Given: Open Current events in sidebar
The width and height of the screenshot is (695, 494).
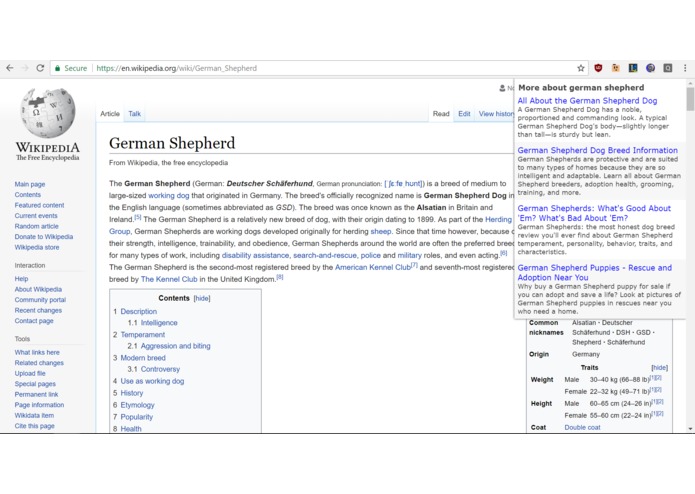Looking at the screenshot, I should click(36, 216).
